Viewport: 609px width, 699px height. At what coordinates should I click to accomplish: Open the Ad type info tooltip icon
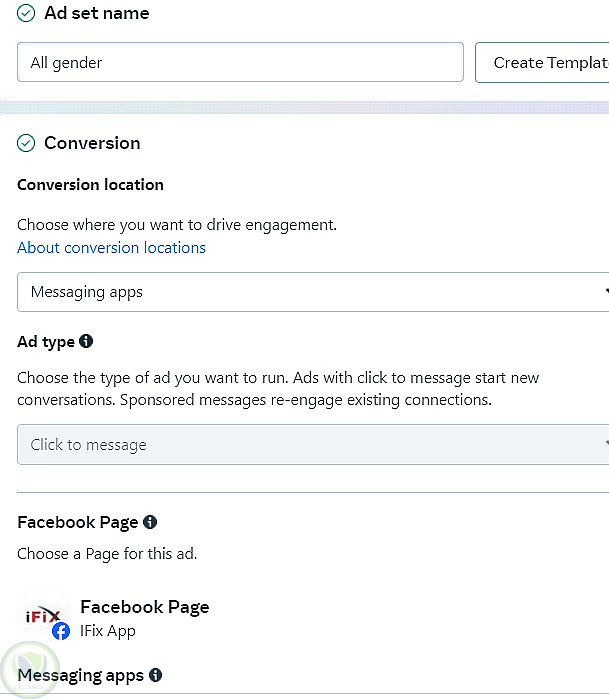pyautogui.click(x=86, y=341)
